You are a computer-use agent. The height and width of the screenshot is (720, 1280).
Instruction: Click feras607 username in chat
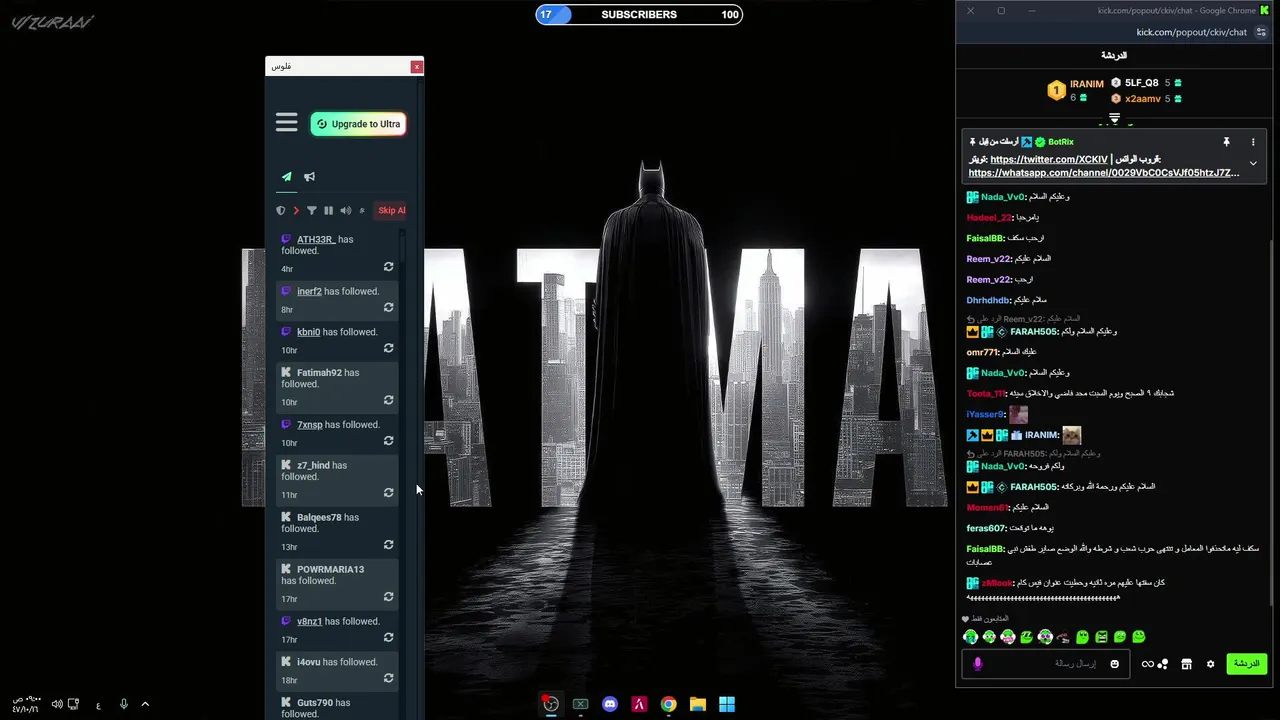pyautogui.click(x=986, y=528)
